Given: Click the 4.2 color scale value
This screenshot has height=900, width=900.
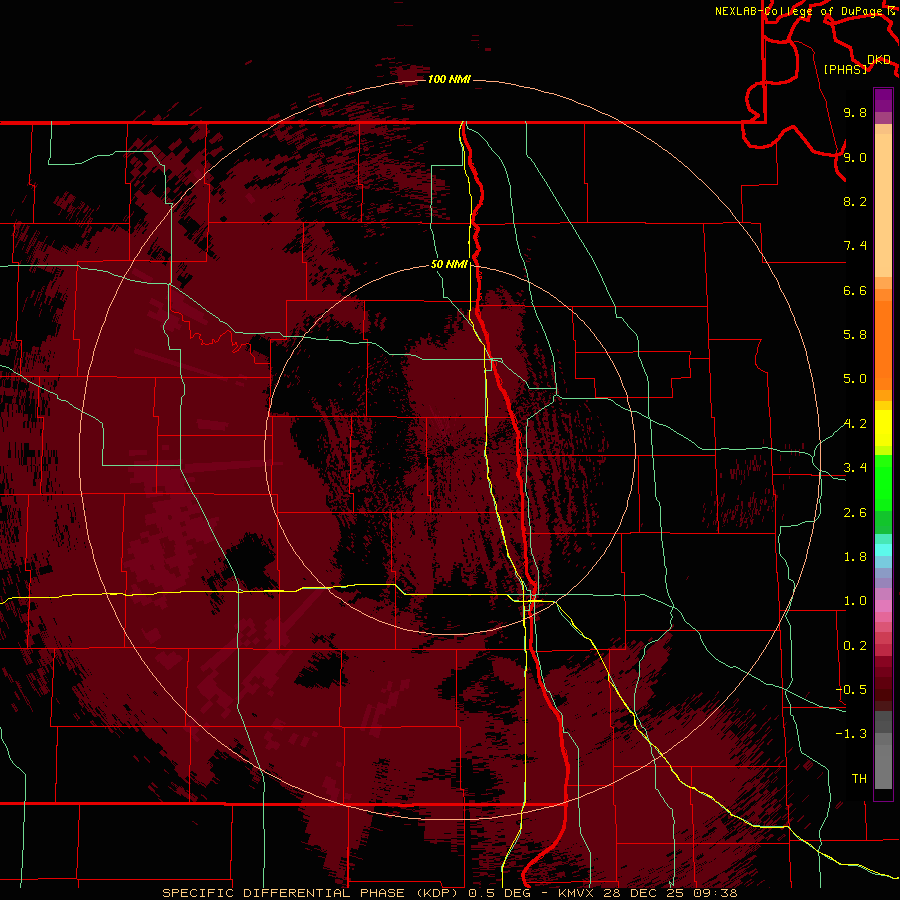Looking at the screenshot, I should 855,424.
